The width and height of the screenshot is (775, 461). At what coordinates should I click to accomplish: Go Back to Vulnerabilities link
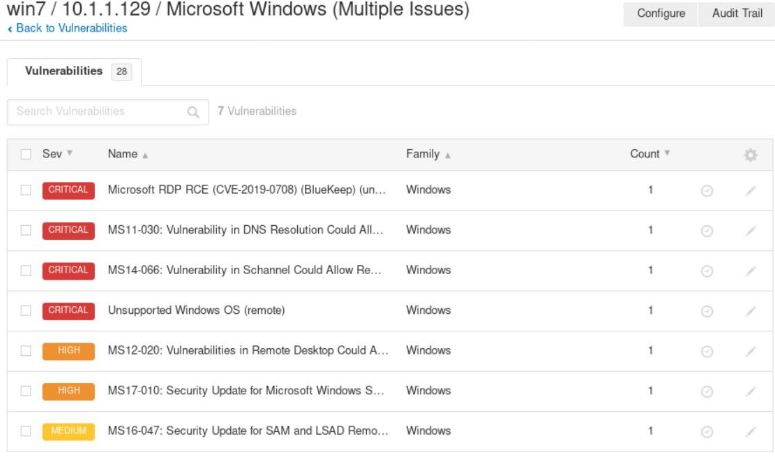[x=68, y=28]
